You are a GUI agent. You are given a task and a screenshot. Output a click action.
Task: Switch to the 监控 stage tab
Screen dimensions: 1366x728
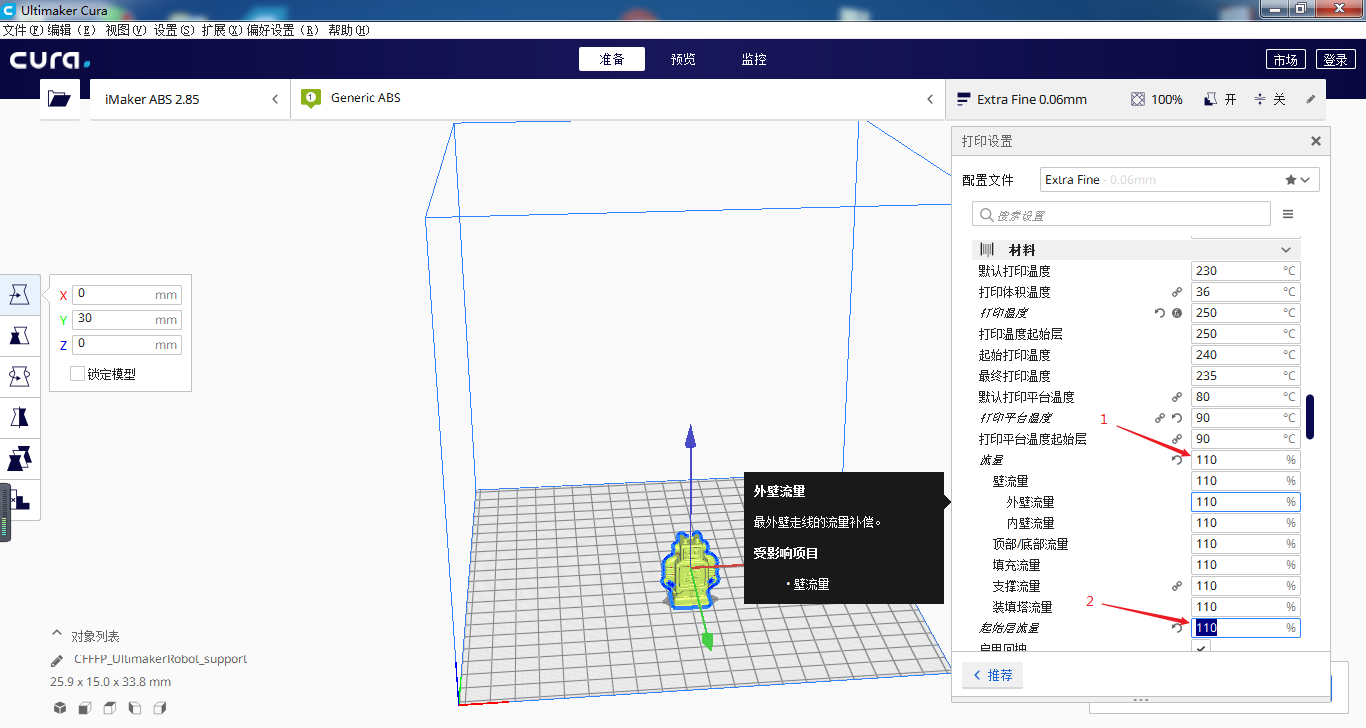tap(754, 59)
